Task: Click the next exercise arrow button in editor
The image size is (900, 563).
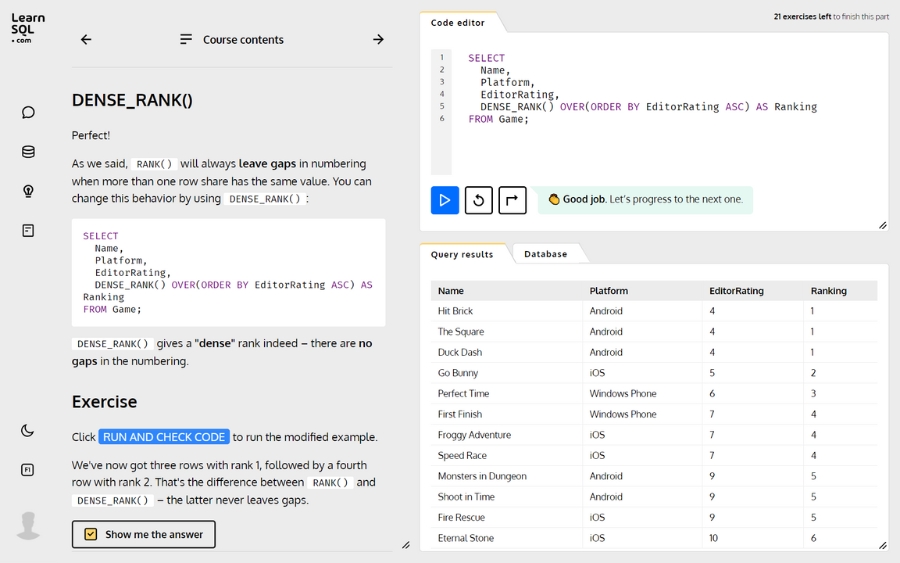Action: 513,200
